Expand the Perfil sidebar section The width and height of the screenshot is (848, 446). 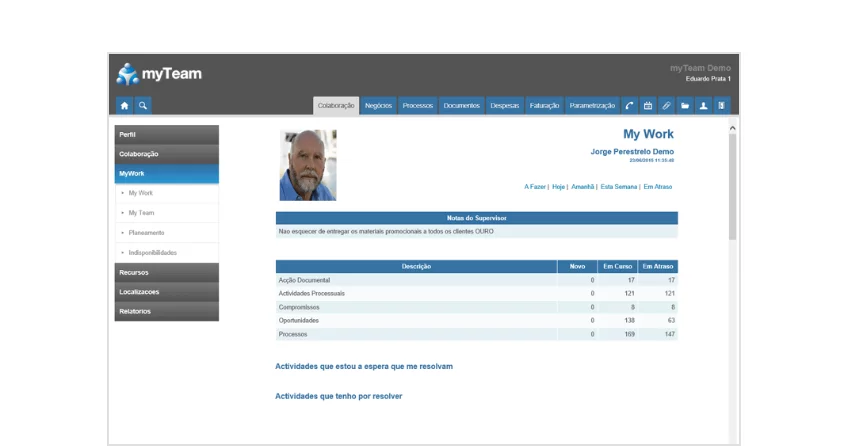(166, 134)
